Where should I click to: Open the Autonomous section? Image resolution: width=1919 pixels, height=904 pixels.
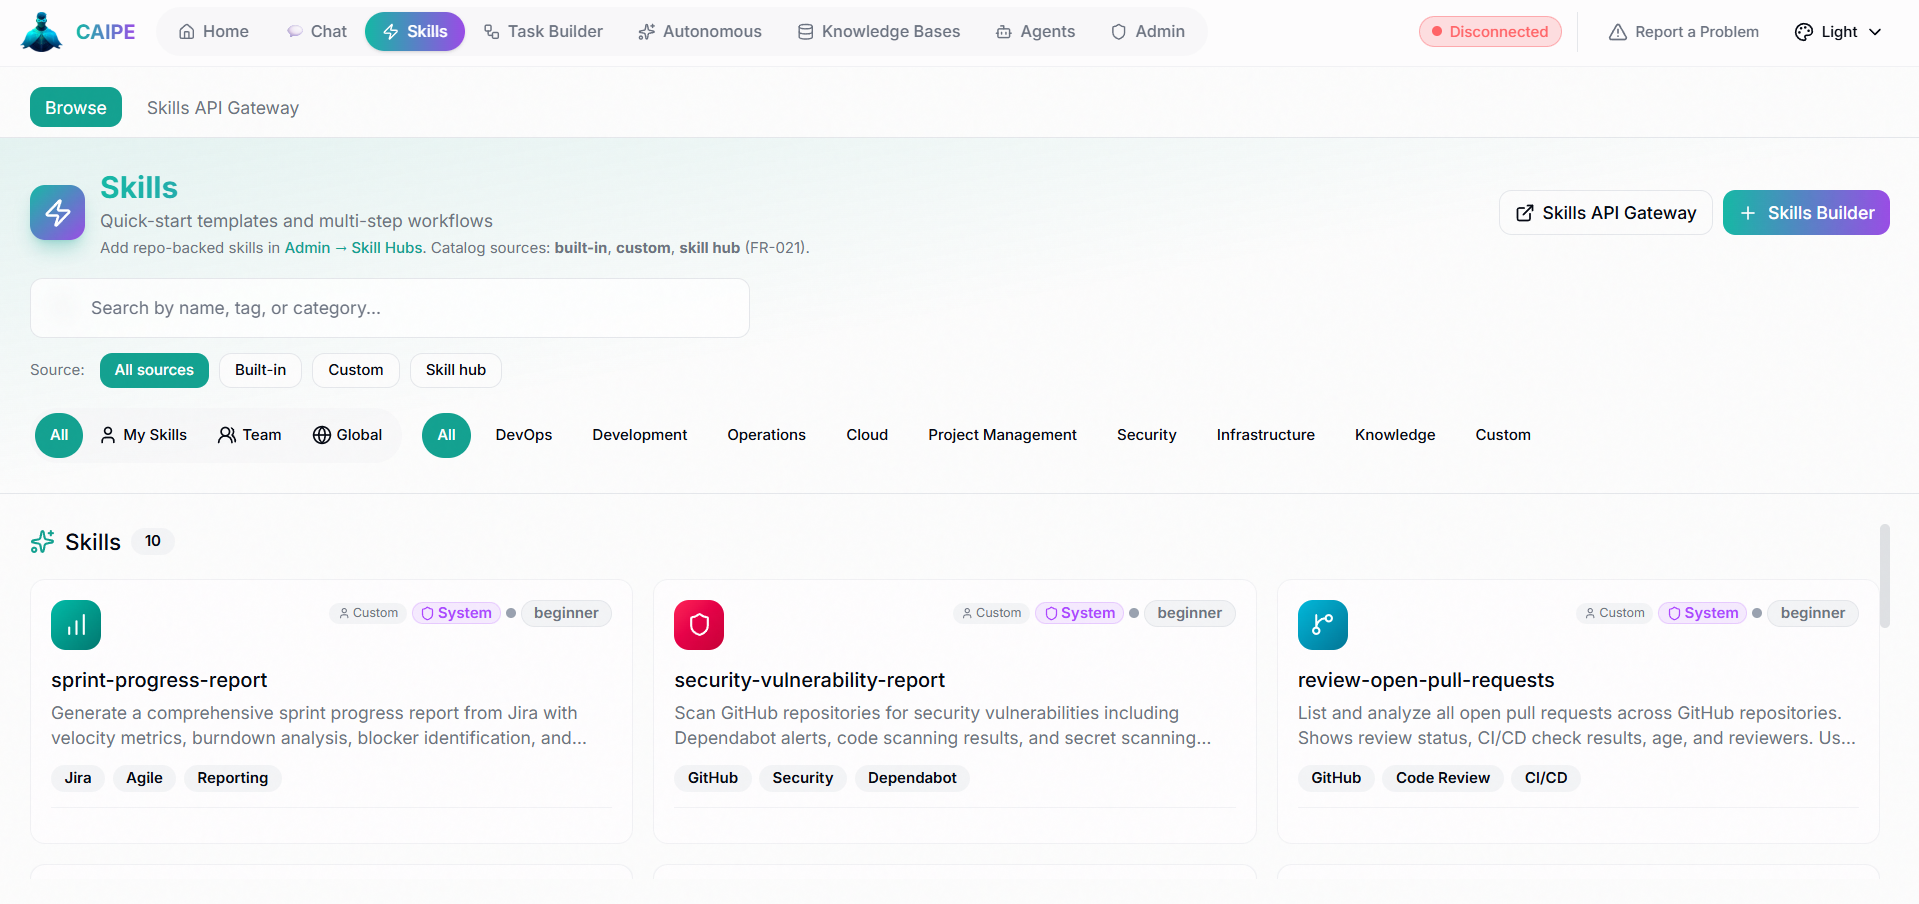pos(699,31)
